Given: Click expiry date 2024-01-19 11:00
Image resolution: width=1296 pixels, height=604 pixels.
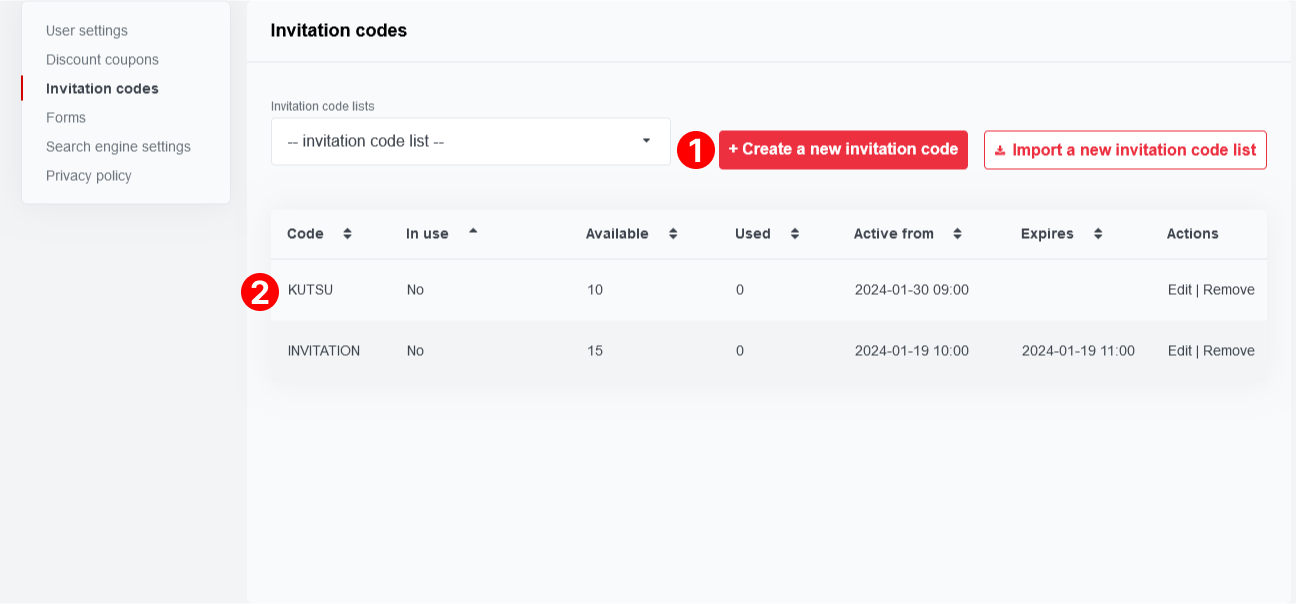Looking at the screenshot, I should click(1078, 351).
